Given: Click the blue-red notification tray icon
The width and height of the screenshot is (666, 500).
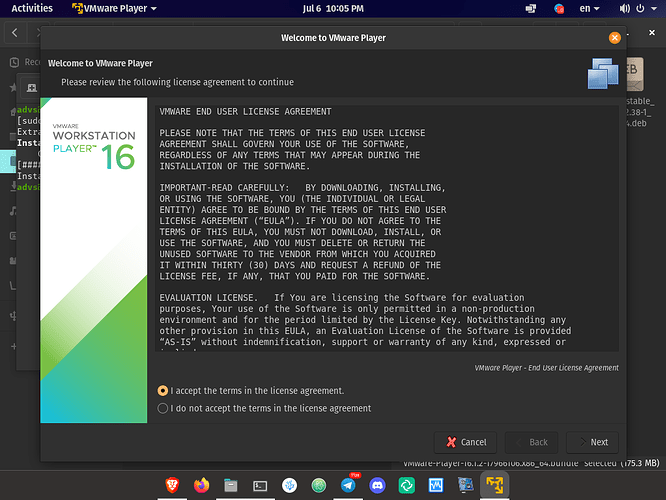Looking at the screenshot, I should click(x=559, y=8).
